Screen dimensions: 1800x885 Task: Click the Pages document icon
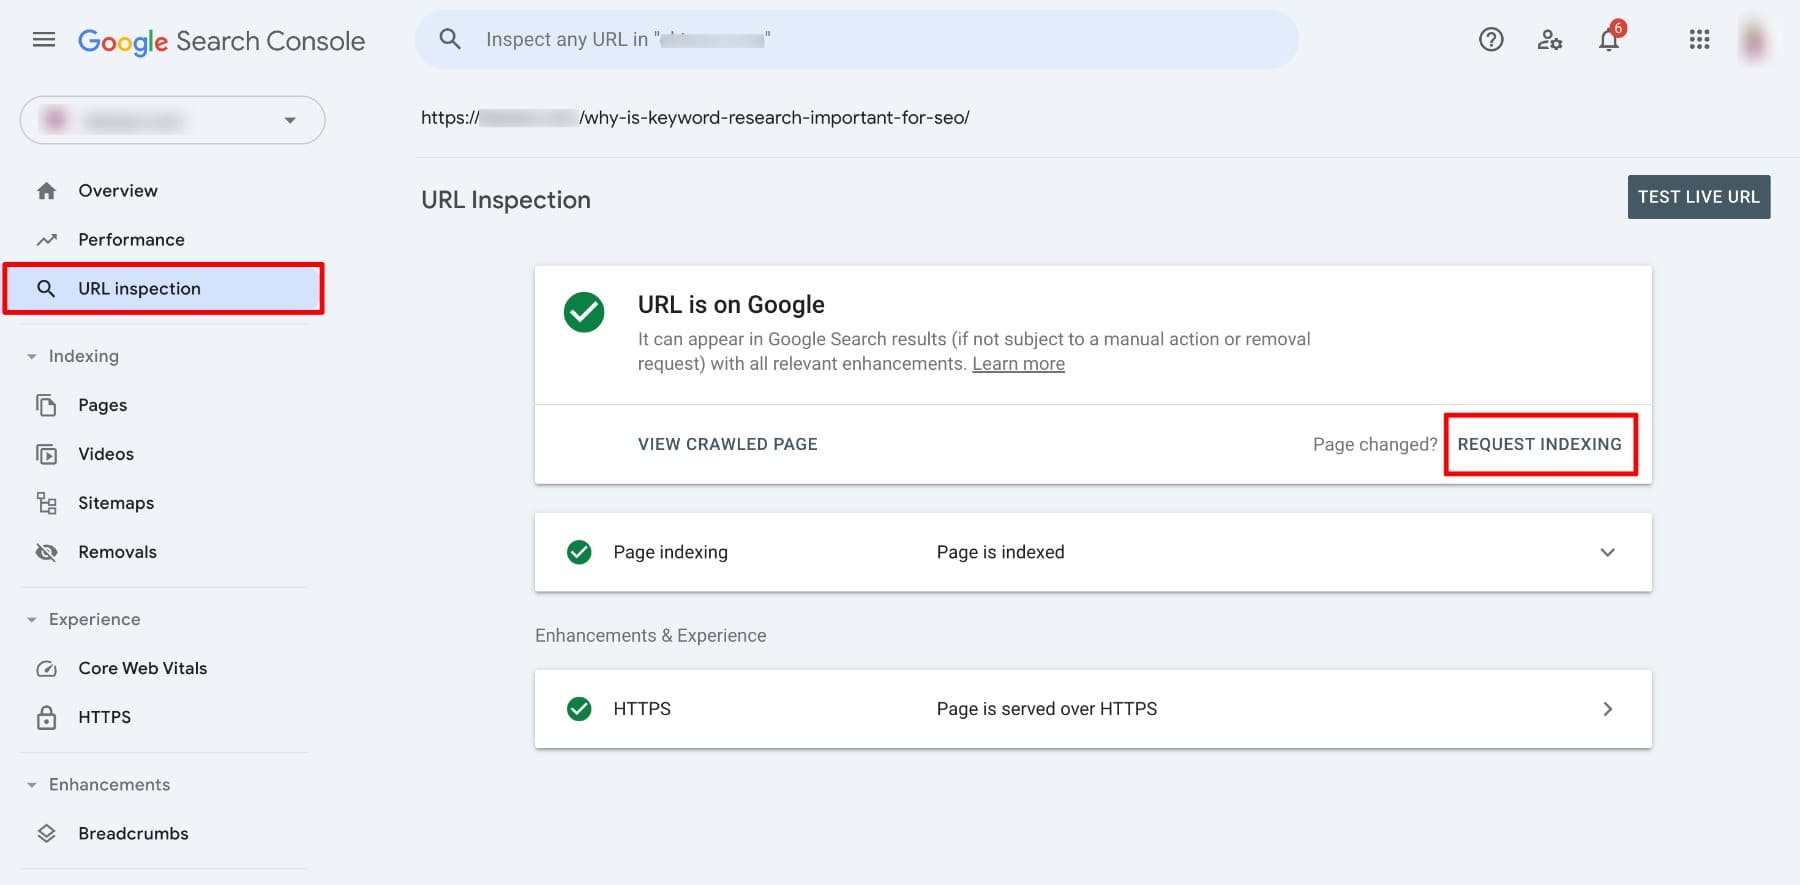(x=46, y=405)
